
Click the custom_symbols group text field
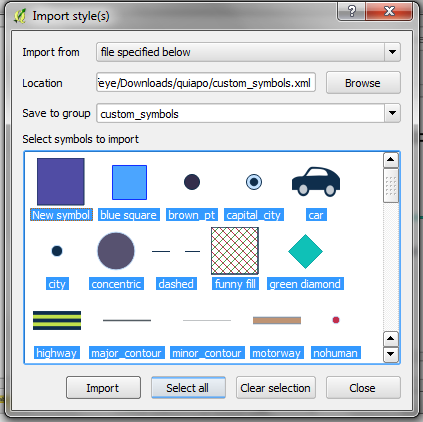240,114
